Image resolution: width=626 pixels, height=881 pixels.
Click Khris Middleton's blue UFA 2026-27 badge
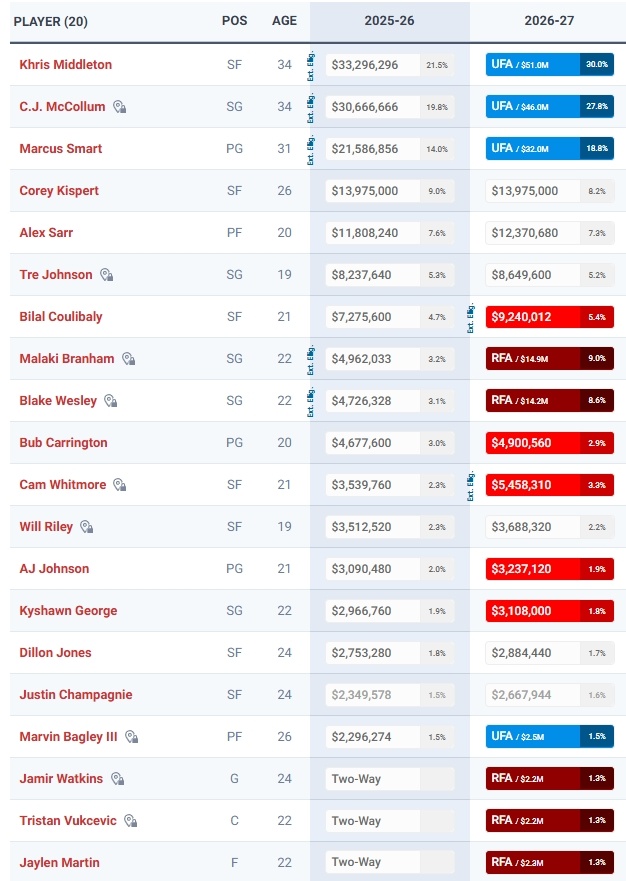click(532, 65)
